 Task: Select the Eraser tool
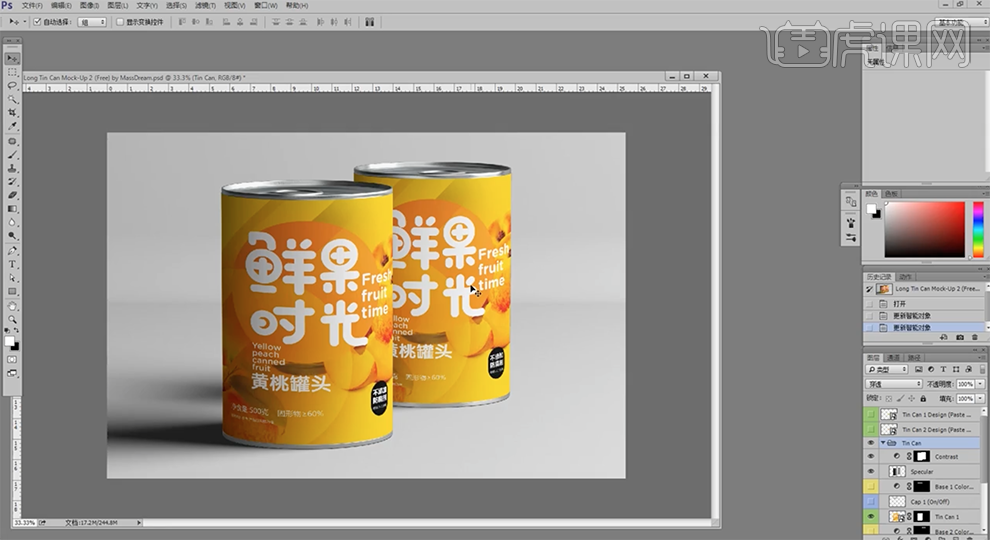[12, 195]
